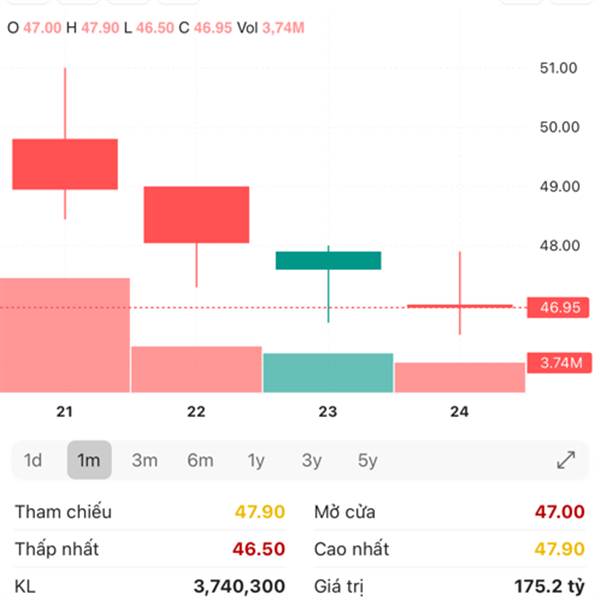Click the Tham chiếu value 47.90
The width and height of the screenshot is (600, 600).
[x=260, y=512]
